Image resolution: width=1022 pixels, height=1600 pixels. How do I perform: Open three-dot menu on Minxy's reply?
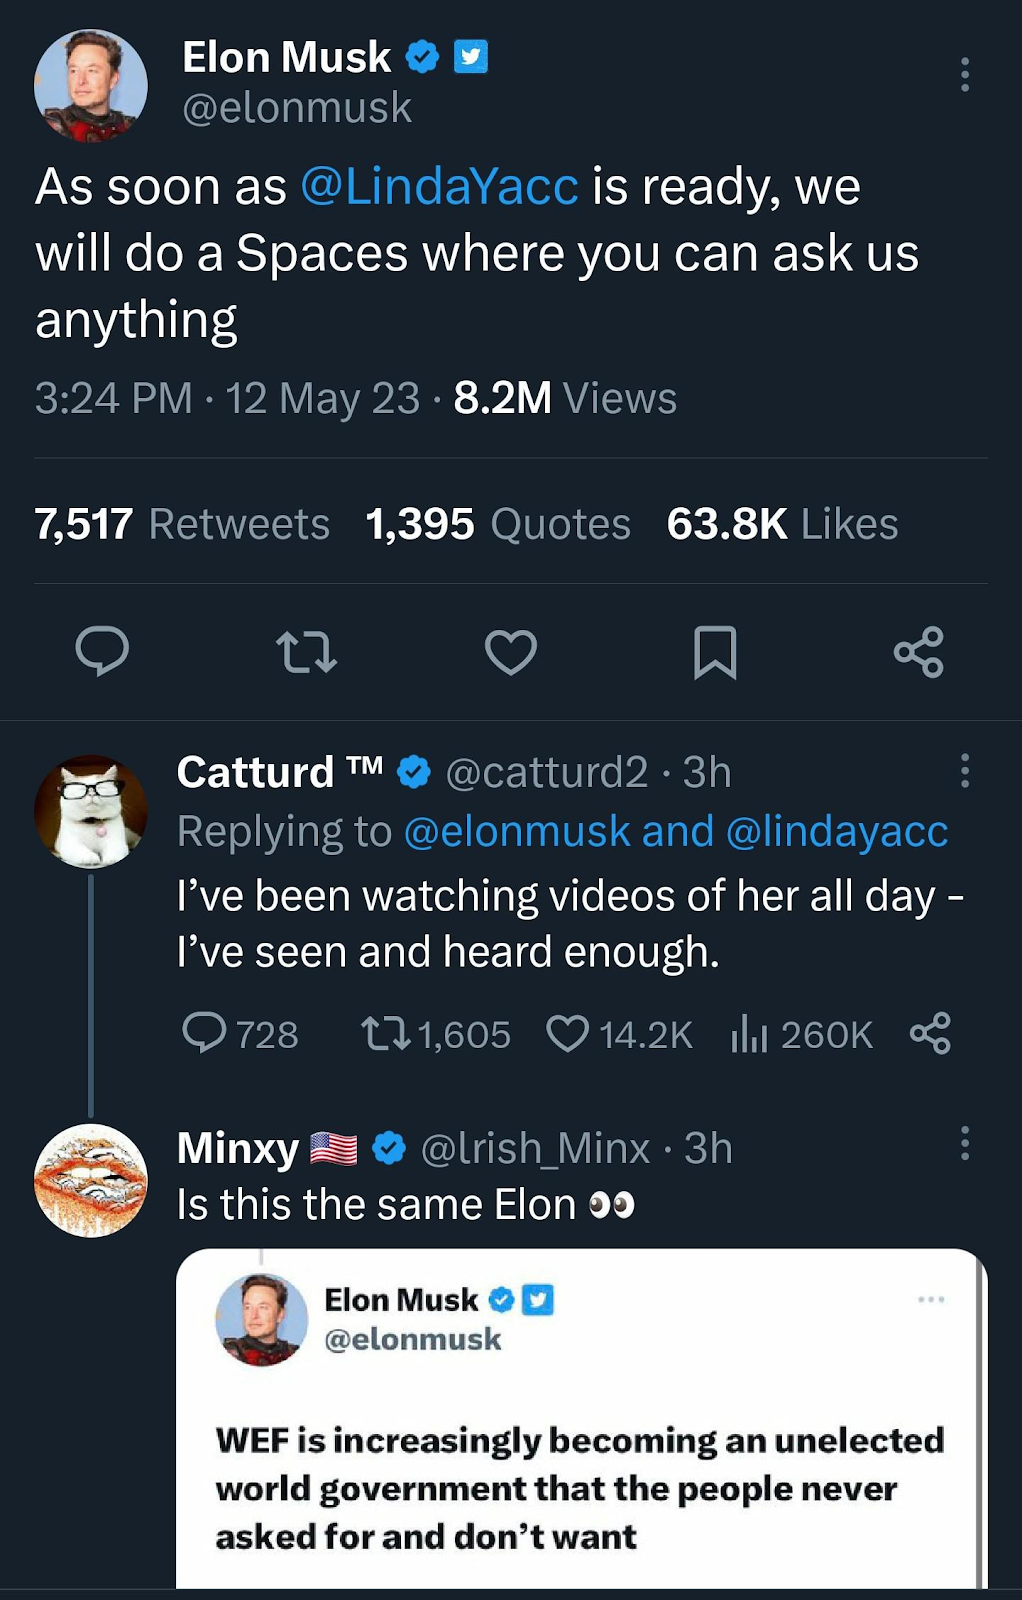964,1143
